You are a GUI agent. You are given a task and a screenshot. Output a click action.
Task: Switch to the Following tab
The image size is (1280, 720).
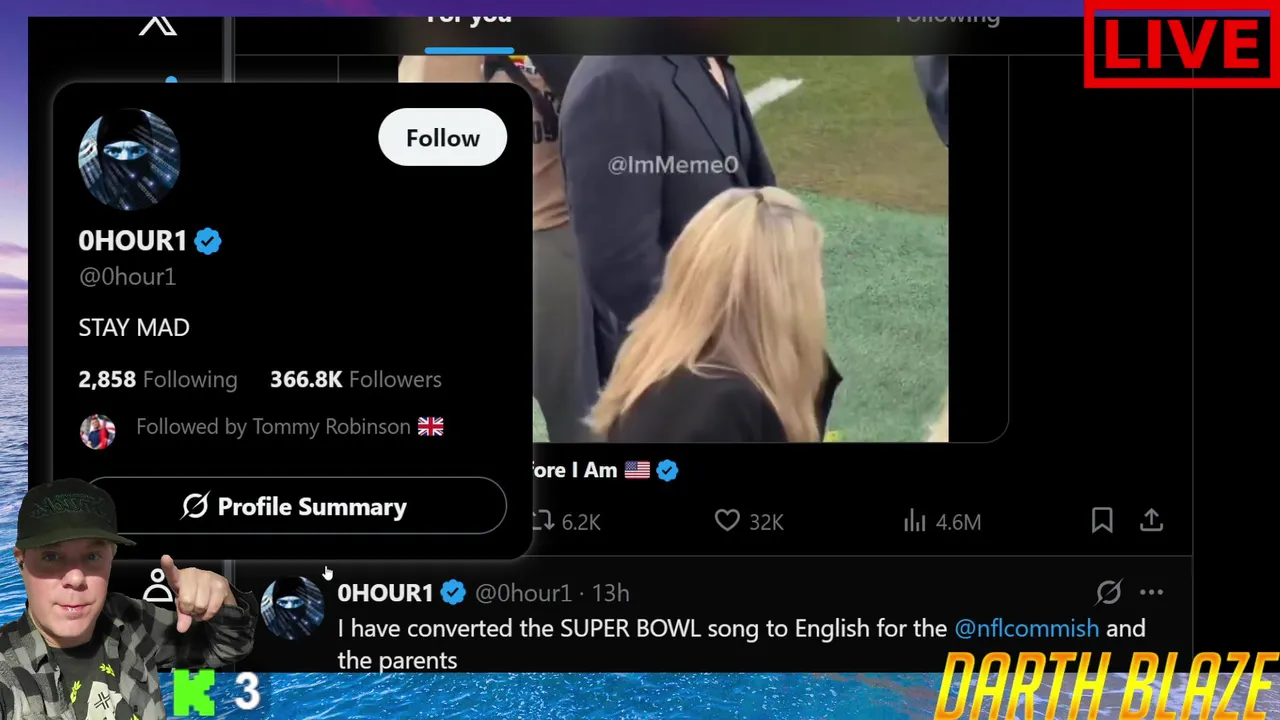click(947, 15)
